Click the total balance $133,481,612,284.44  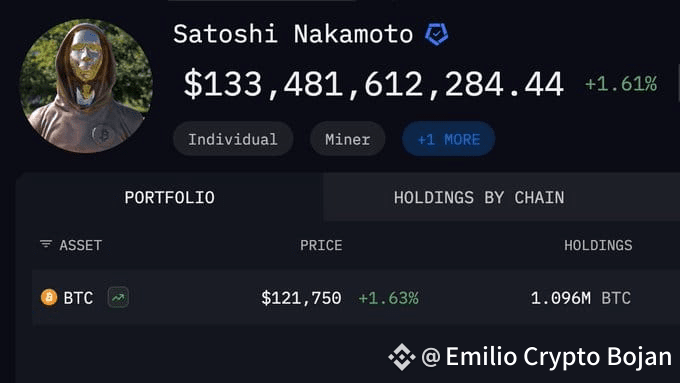click(373, 84)
